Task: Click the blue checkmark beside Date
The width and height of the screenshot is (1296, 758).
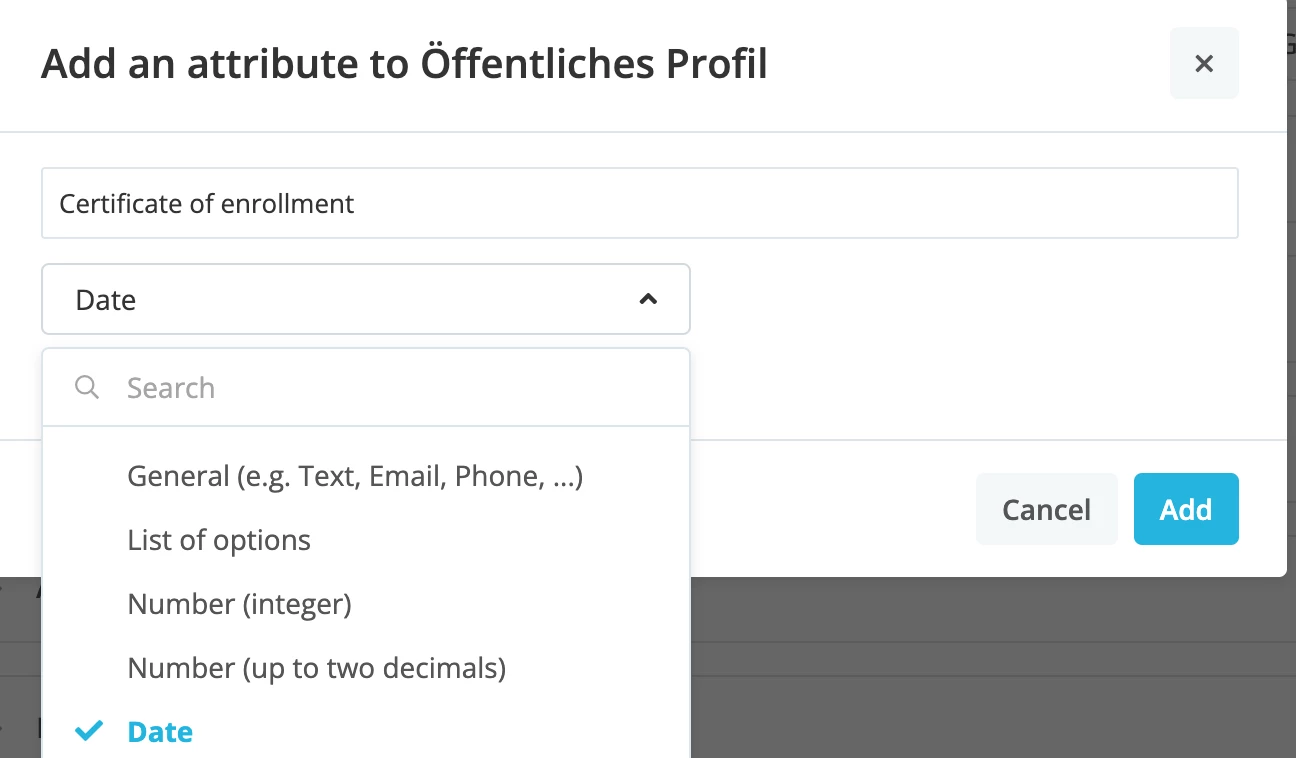Action: [x=89, y=731]
